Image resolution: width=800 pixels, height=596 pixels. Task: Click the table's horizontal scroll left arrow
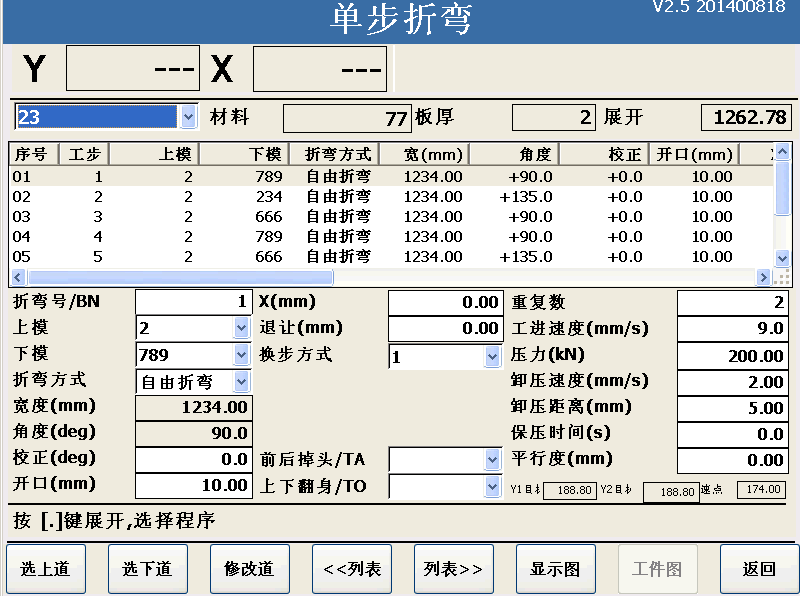[18, 277]
